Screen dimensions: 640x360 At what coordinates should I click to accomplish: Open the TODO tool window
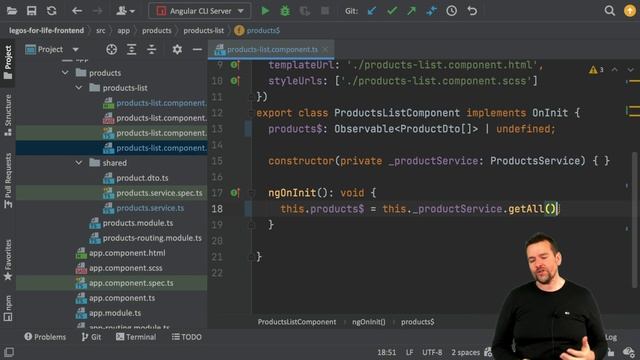coord(187,337)
